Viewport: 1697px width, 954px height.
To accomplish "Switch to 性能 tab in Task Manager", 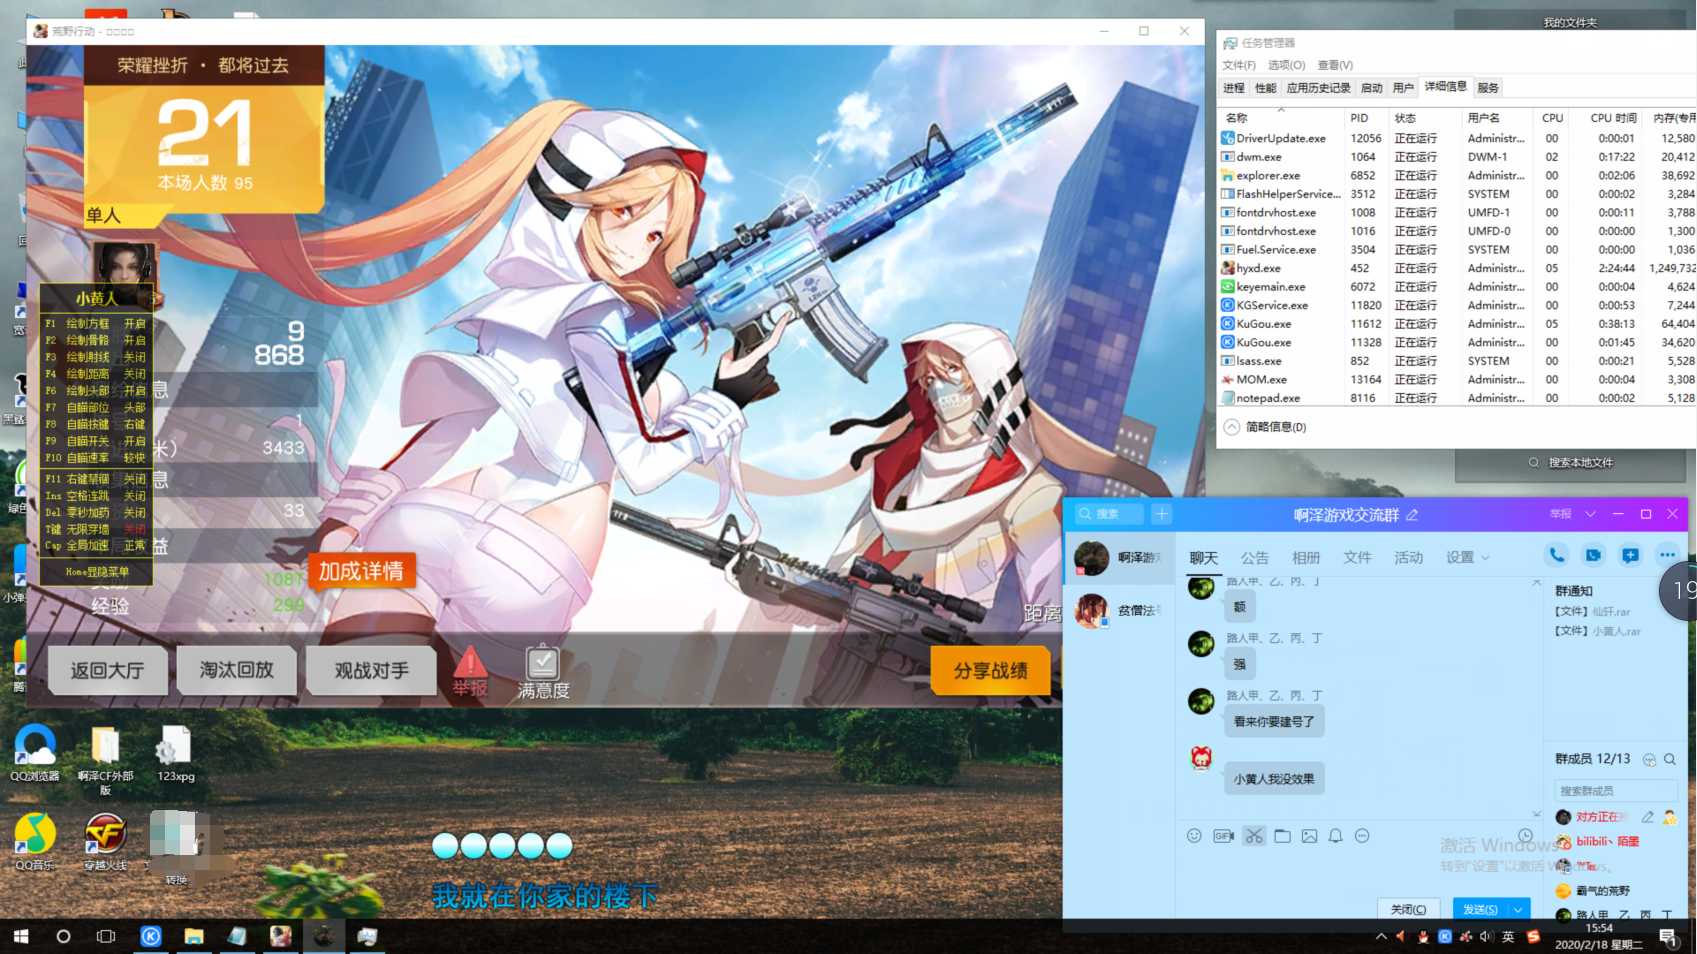I will 1266,88.
